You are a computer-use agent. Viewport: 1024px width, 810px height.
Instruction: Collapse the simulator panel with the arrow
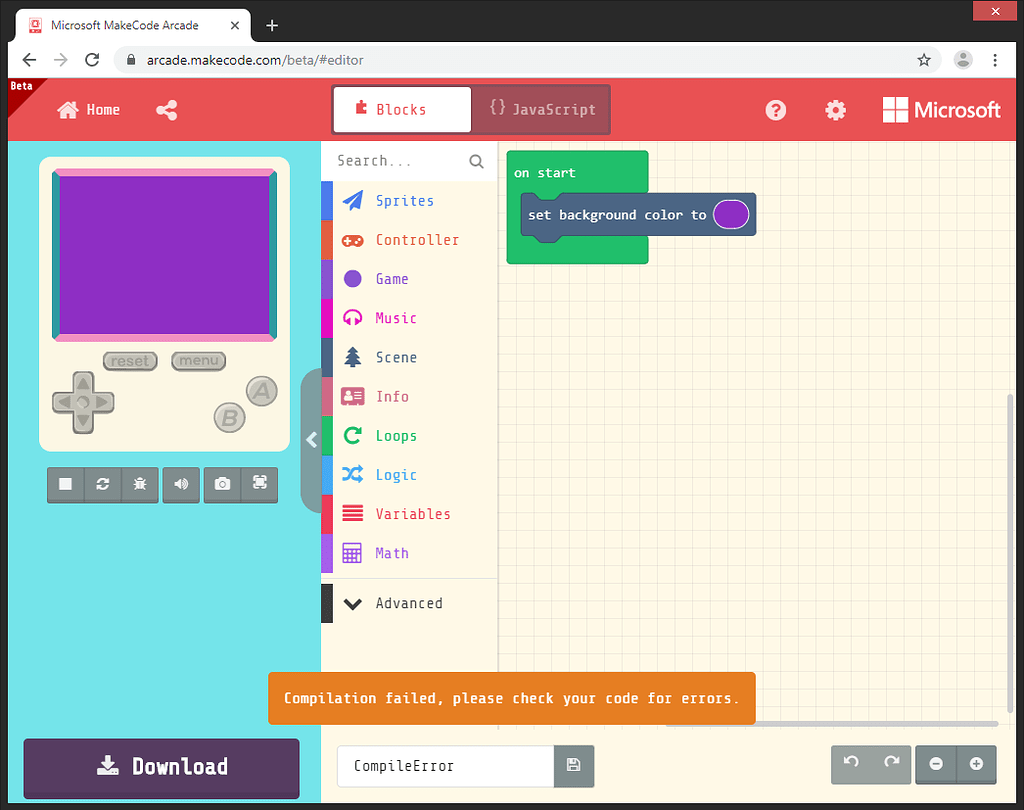[x=312, y=440]
